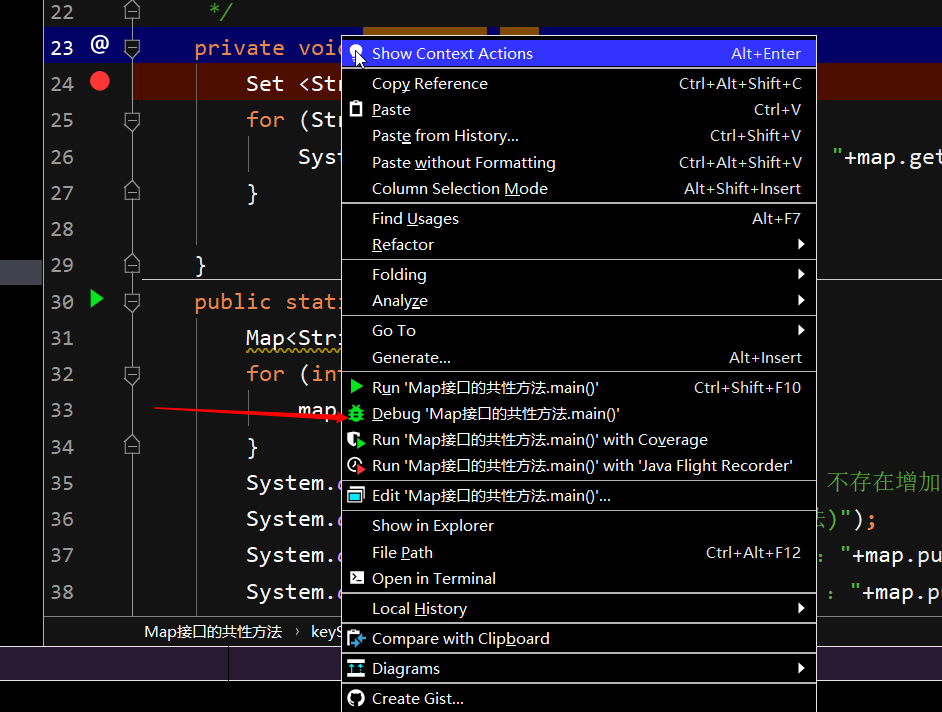Image resolution: width=942 pixels, height=712 pixels.
Task: Click the green run gutter arrow at line 30
Action: tap(97, 299)
